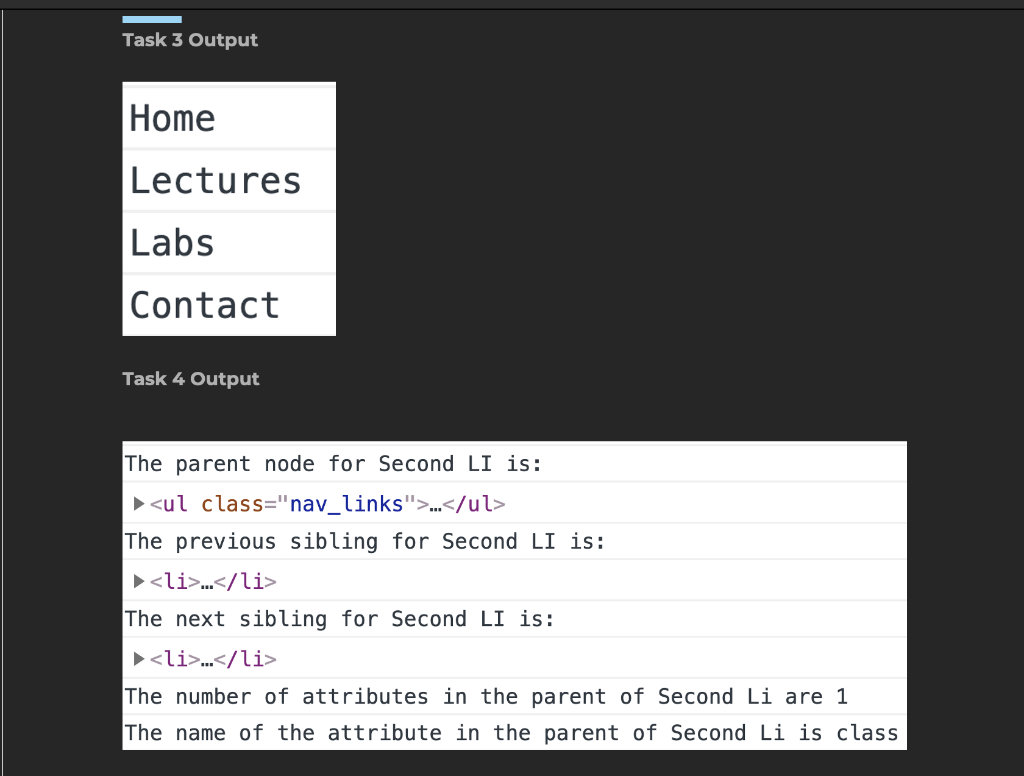Select 'The parent node for Second LI' line
Image resolution: width=1024 pixels, height=776 pixels.
pyautogui.click(x=515, y=464)
